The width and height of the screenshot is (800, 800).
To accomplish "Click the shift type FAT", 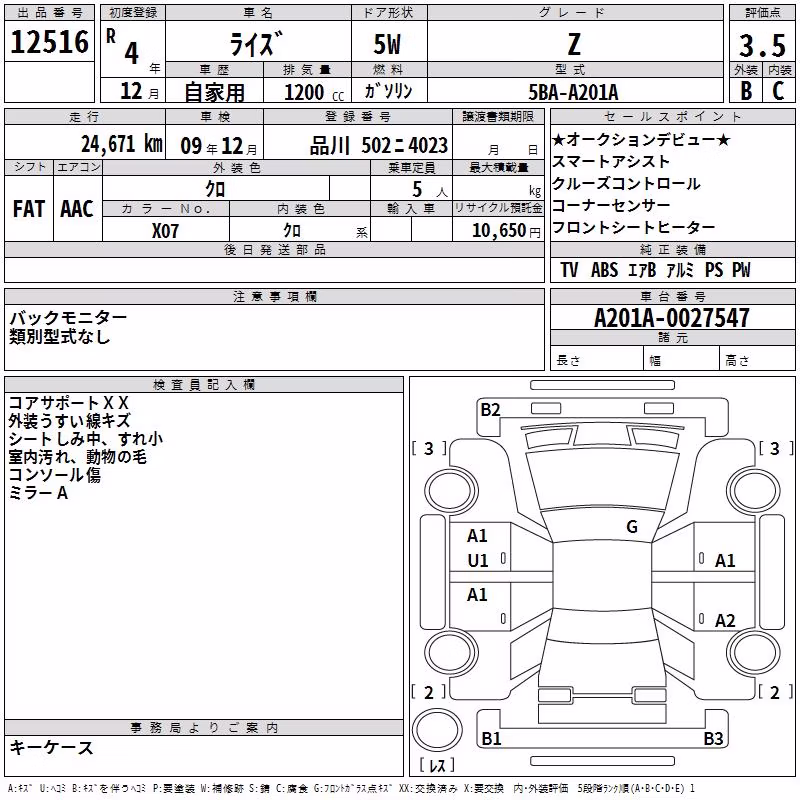I will coord(29,209).
